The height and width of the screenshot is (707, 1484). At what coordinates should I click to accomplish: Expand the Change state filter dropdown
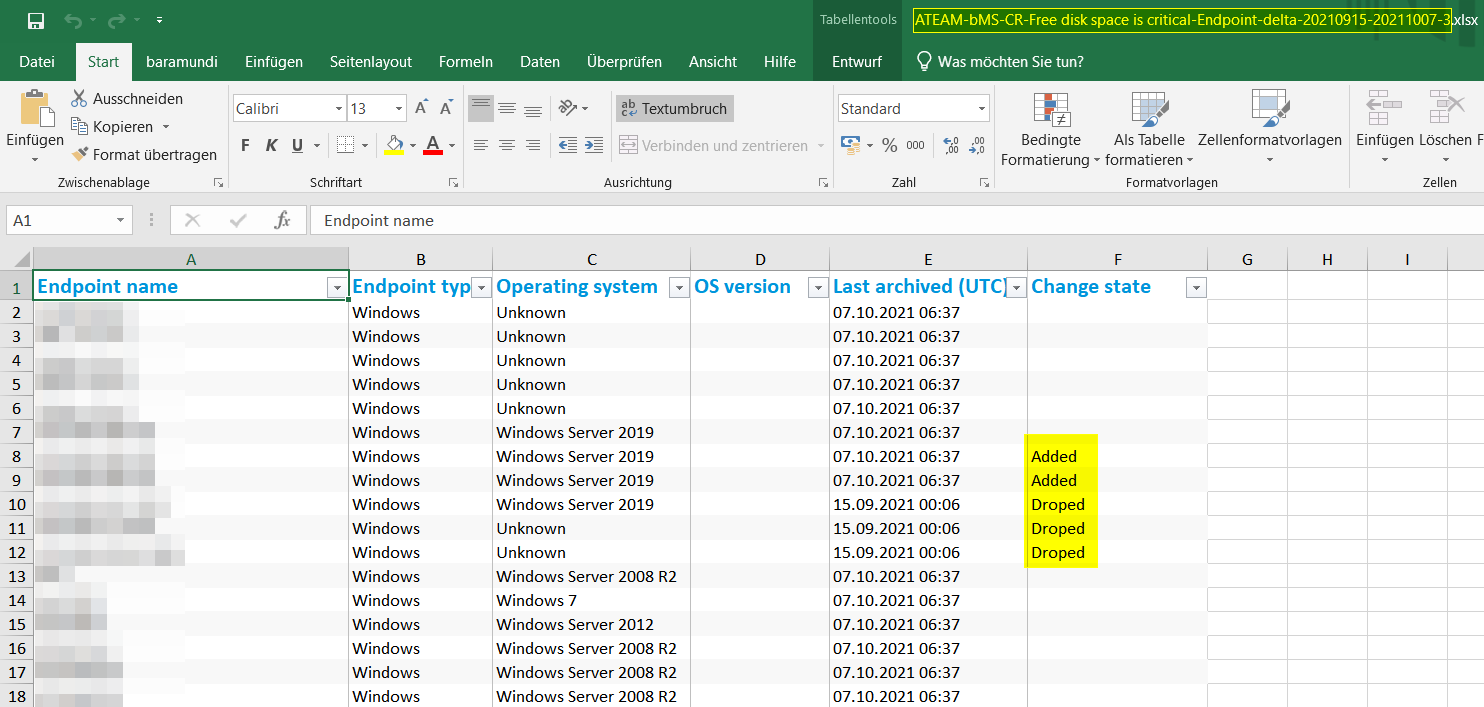[x=1195, y=288]
